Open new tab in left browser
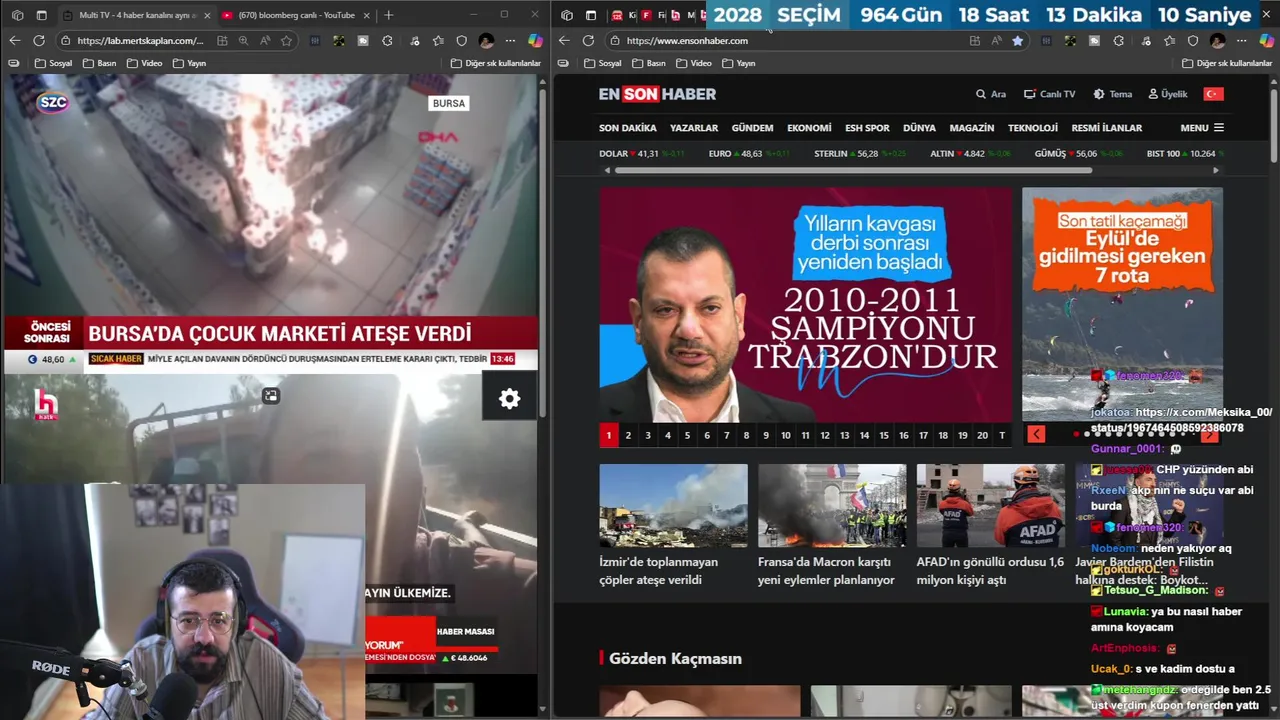Screen dimensions: 1280x720 click(388, 15)
